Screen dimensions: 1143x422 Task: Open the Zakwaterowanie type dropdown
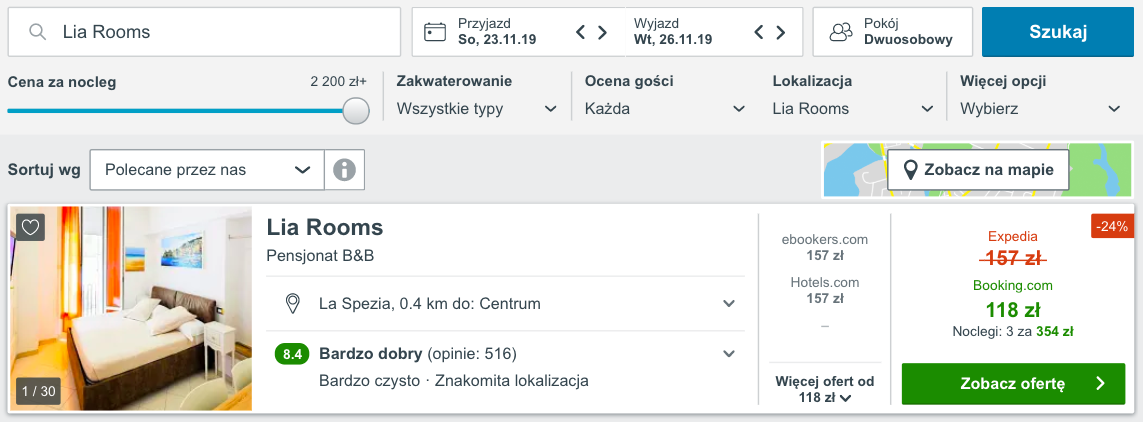(477, 109)
